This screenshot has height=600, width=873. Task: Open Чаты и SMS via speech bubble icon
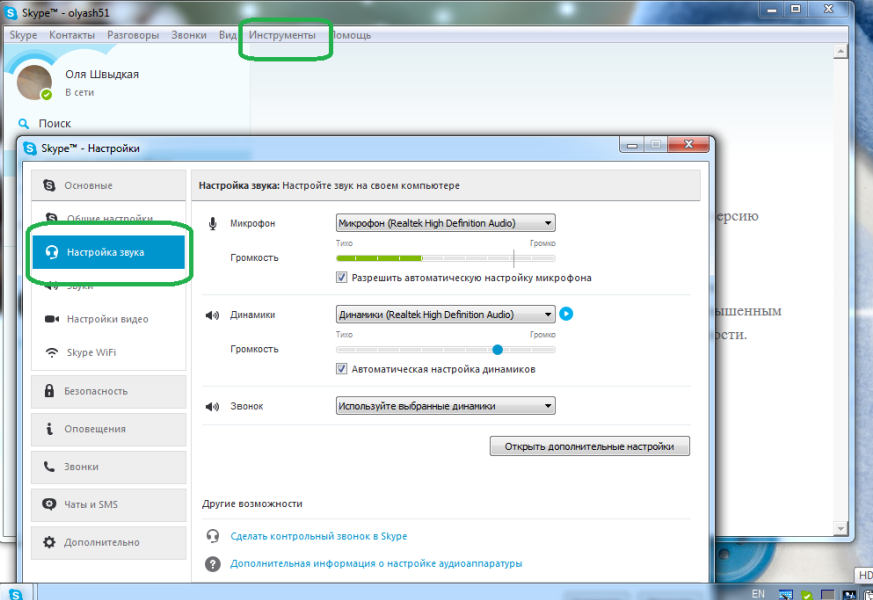(50, 505)
